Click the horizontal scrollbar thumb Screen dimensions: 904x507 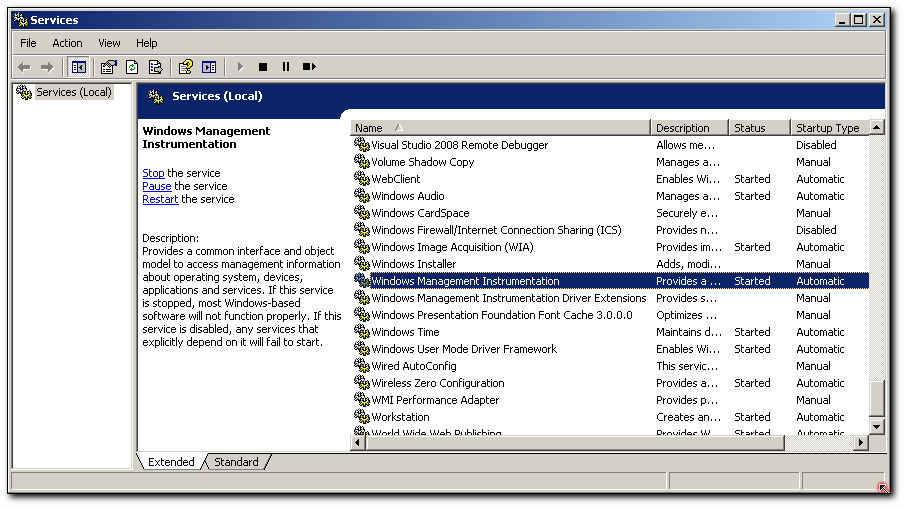click(x=575, y=443)
